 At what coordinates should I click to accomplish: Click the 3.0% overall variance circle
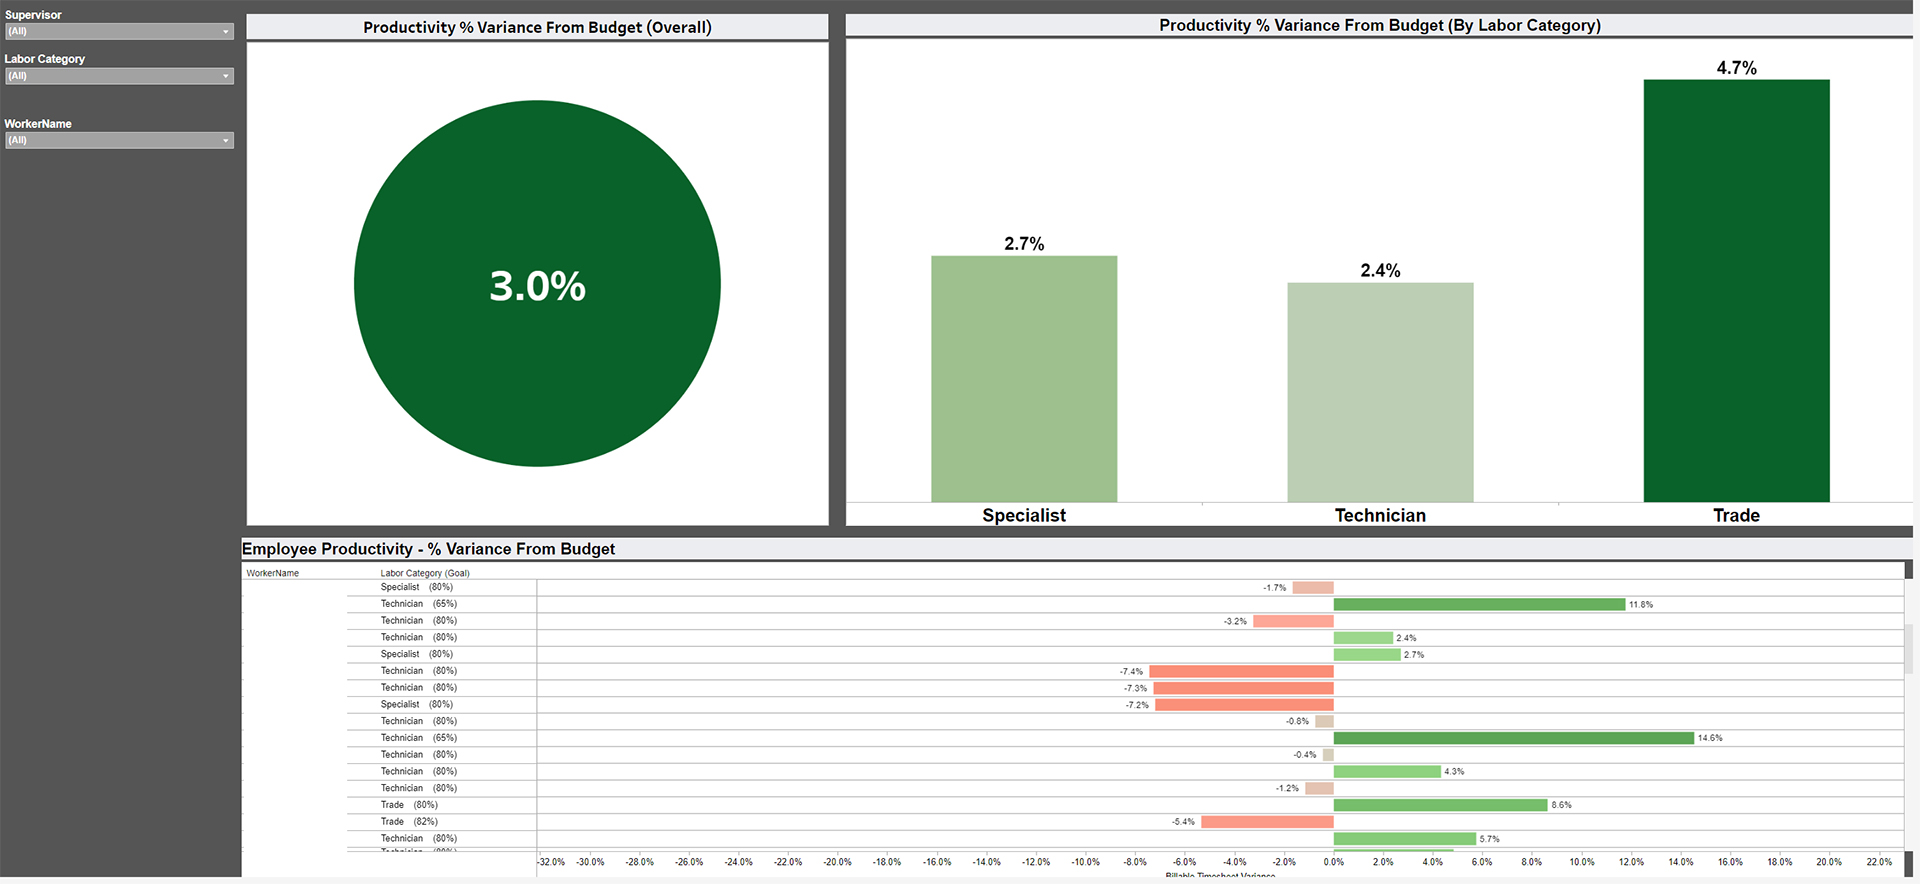pos(537,284)
